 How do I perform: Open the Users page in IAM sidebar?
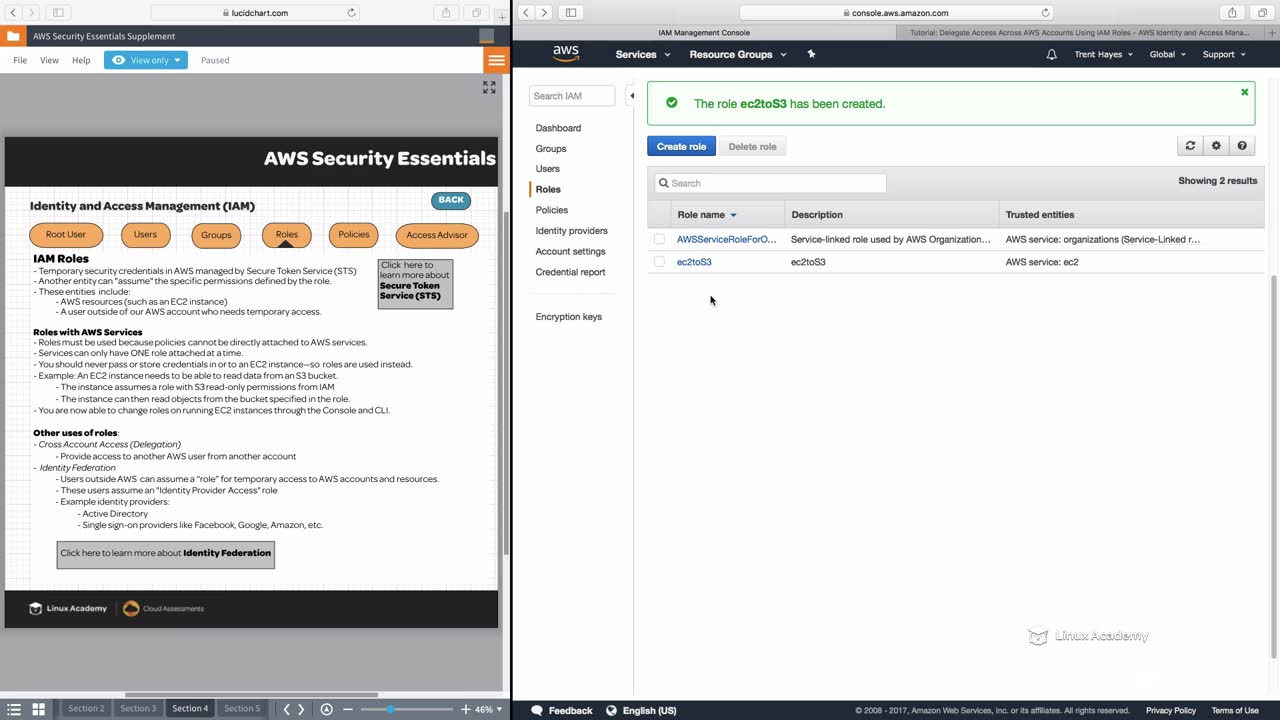click(x=547, y=169)
